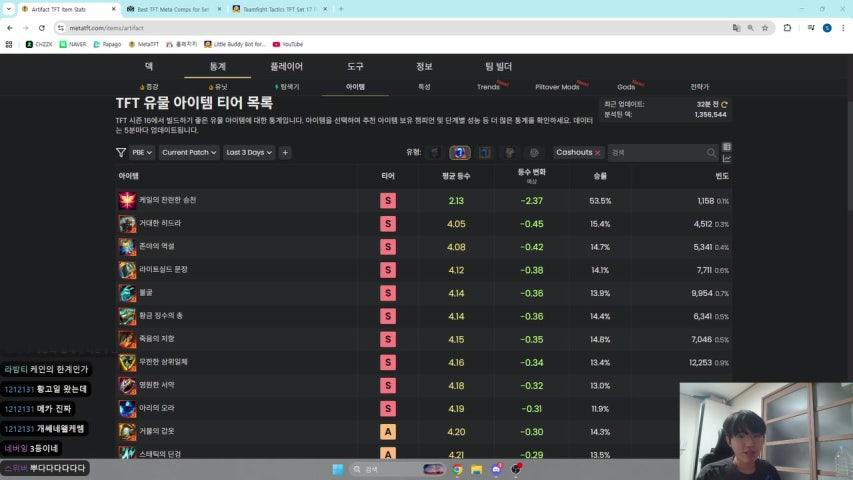Viewport: 853px width, 480px height.
Task: Add a filter with the plus button
Action: tap(285, 153)
